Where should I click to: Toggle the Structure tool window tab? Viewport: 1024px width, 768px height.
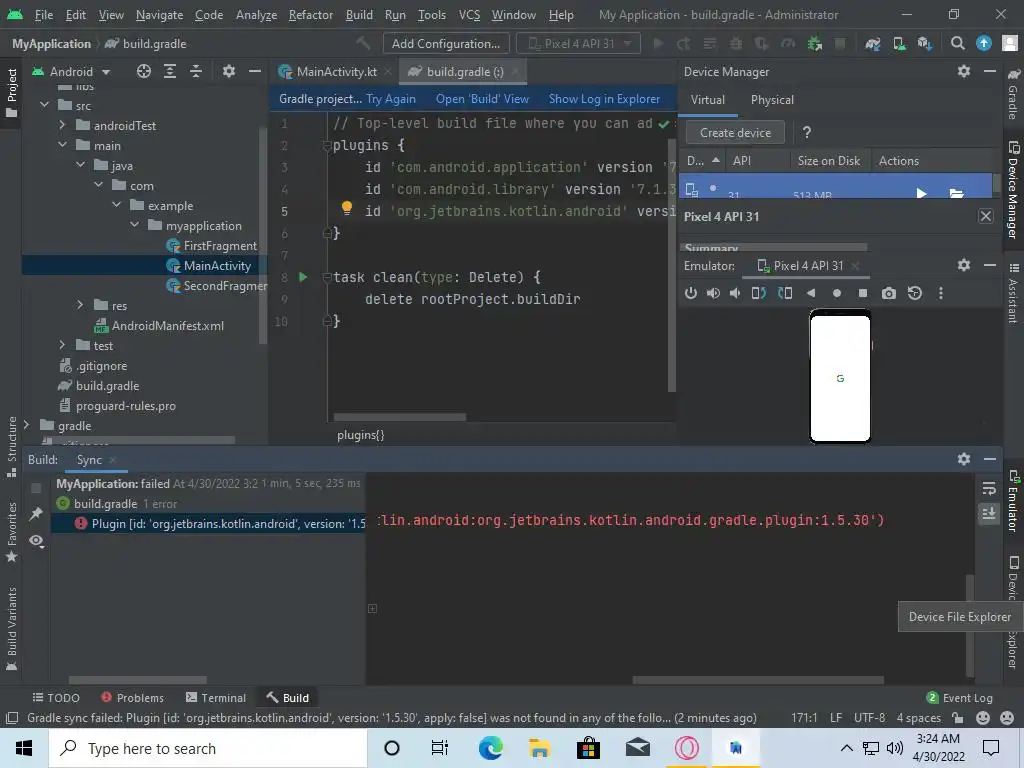click(11, 446)
